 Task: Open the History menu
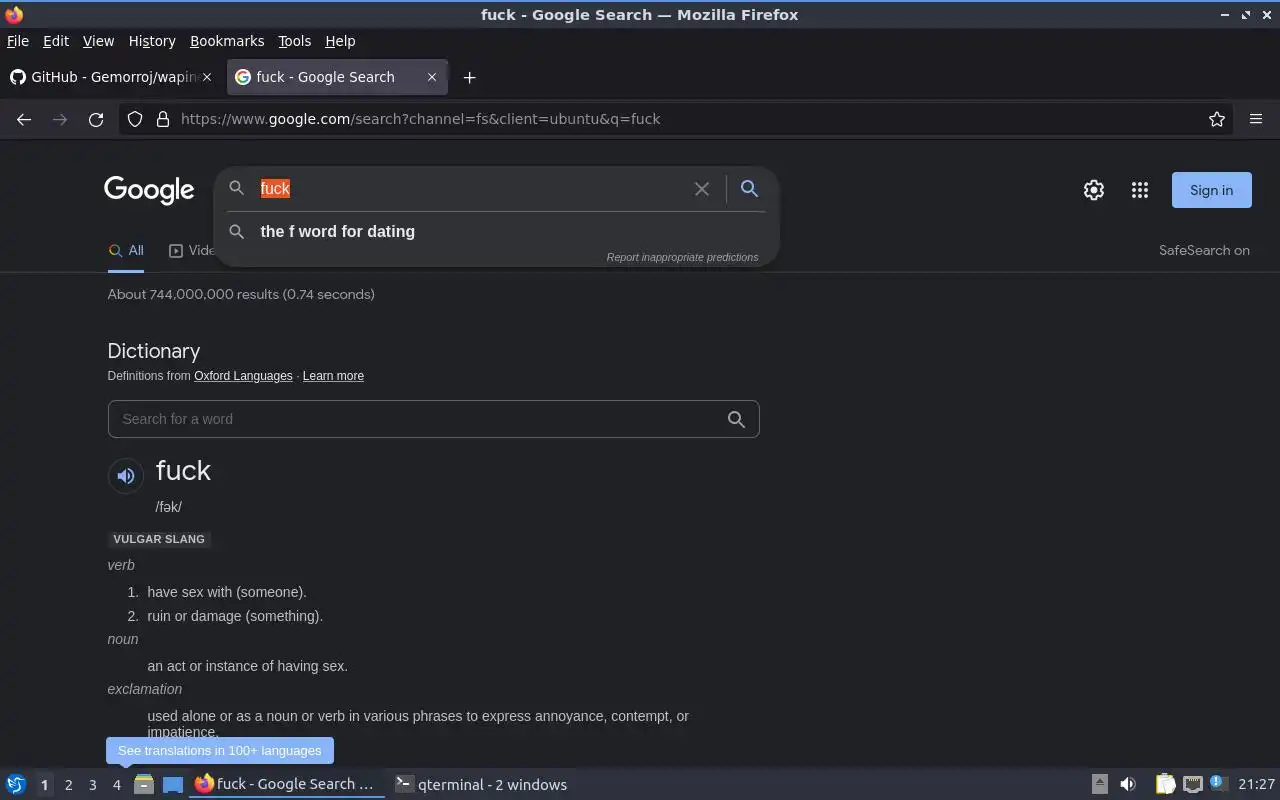click(152, 41)
